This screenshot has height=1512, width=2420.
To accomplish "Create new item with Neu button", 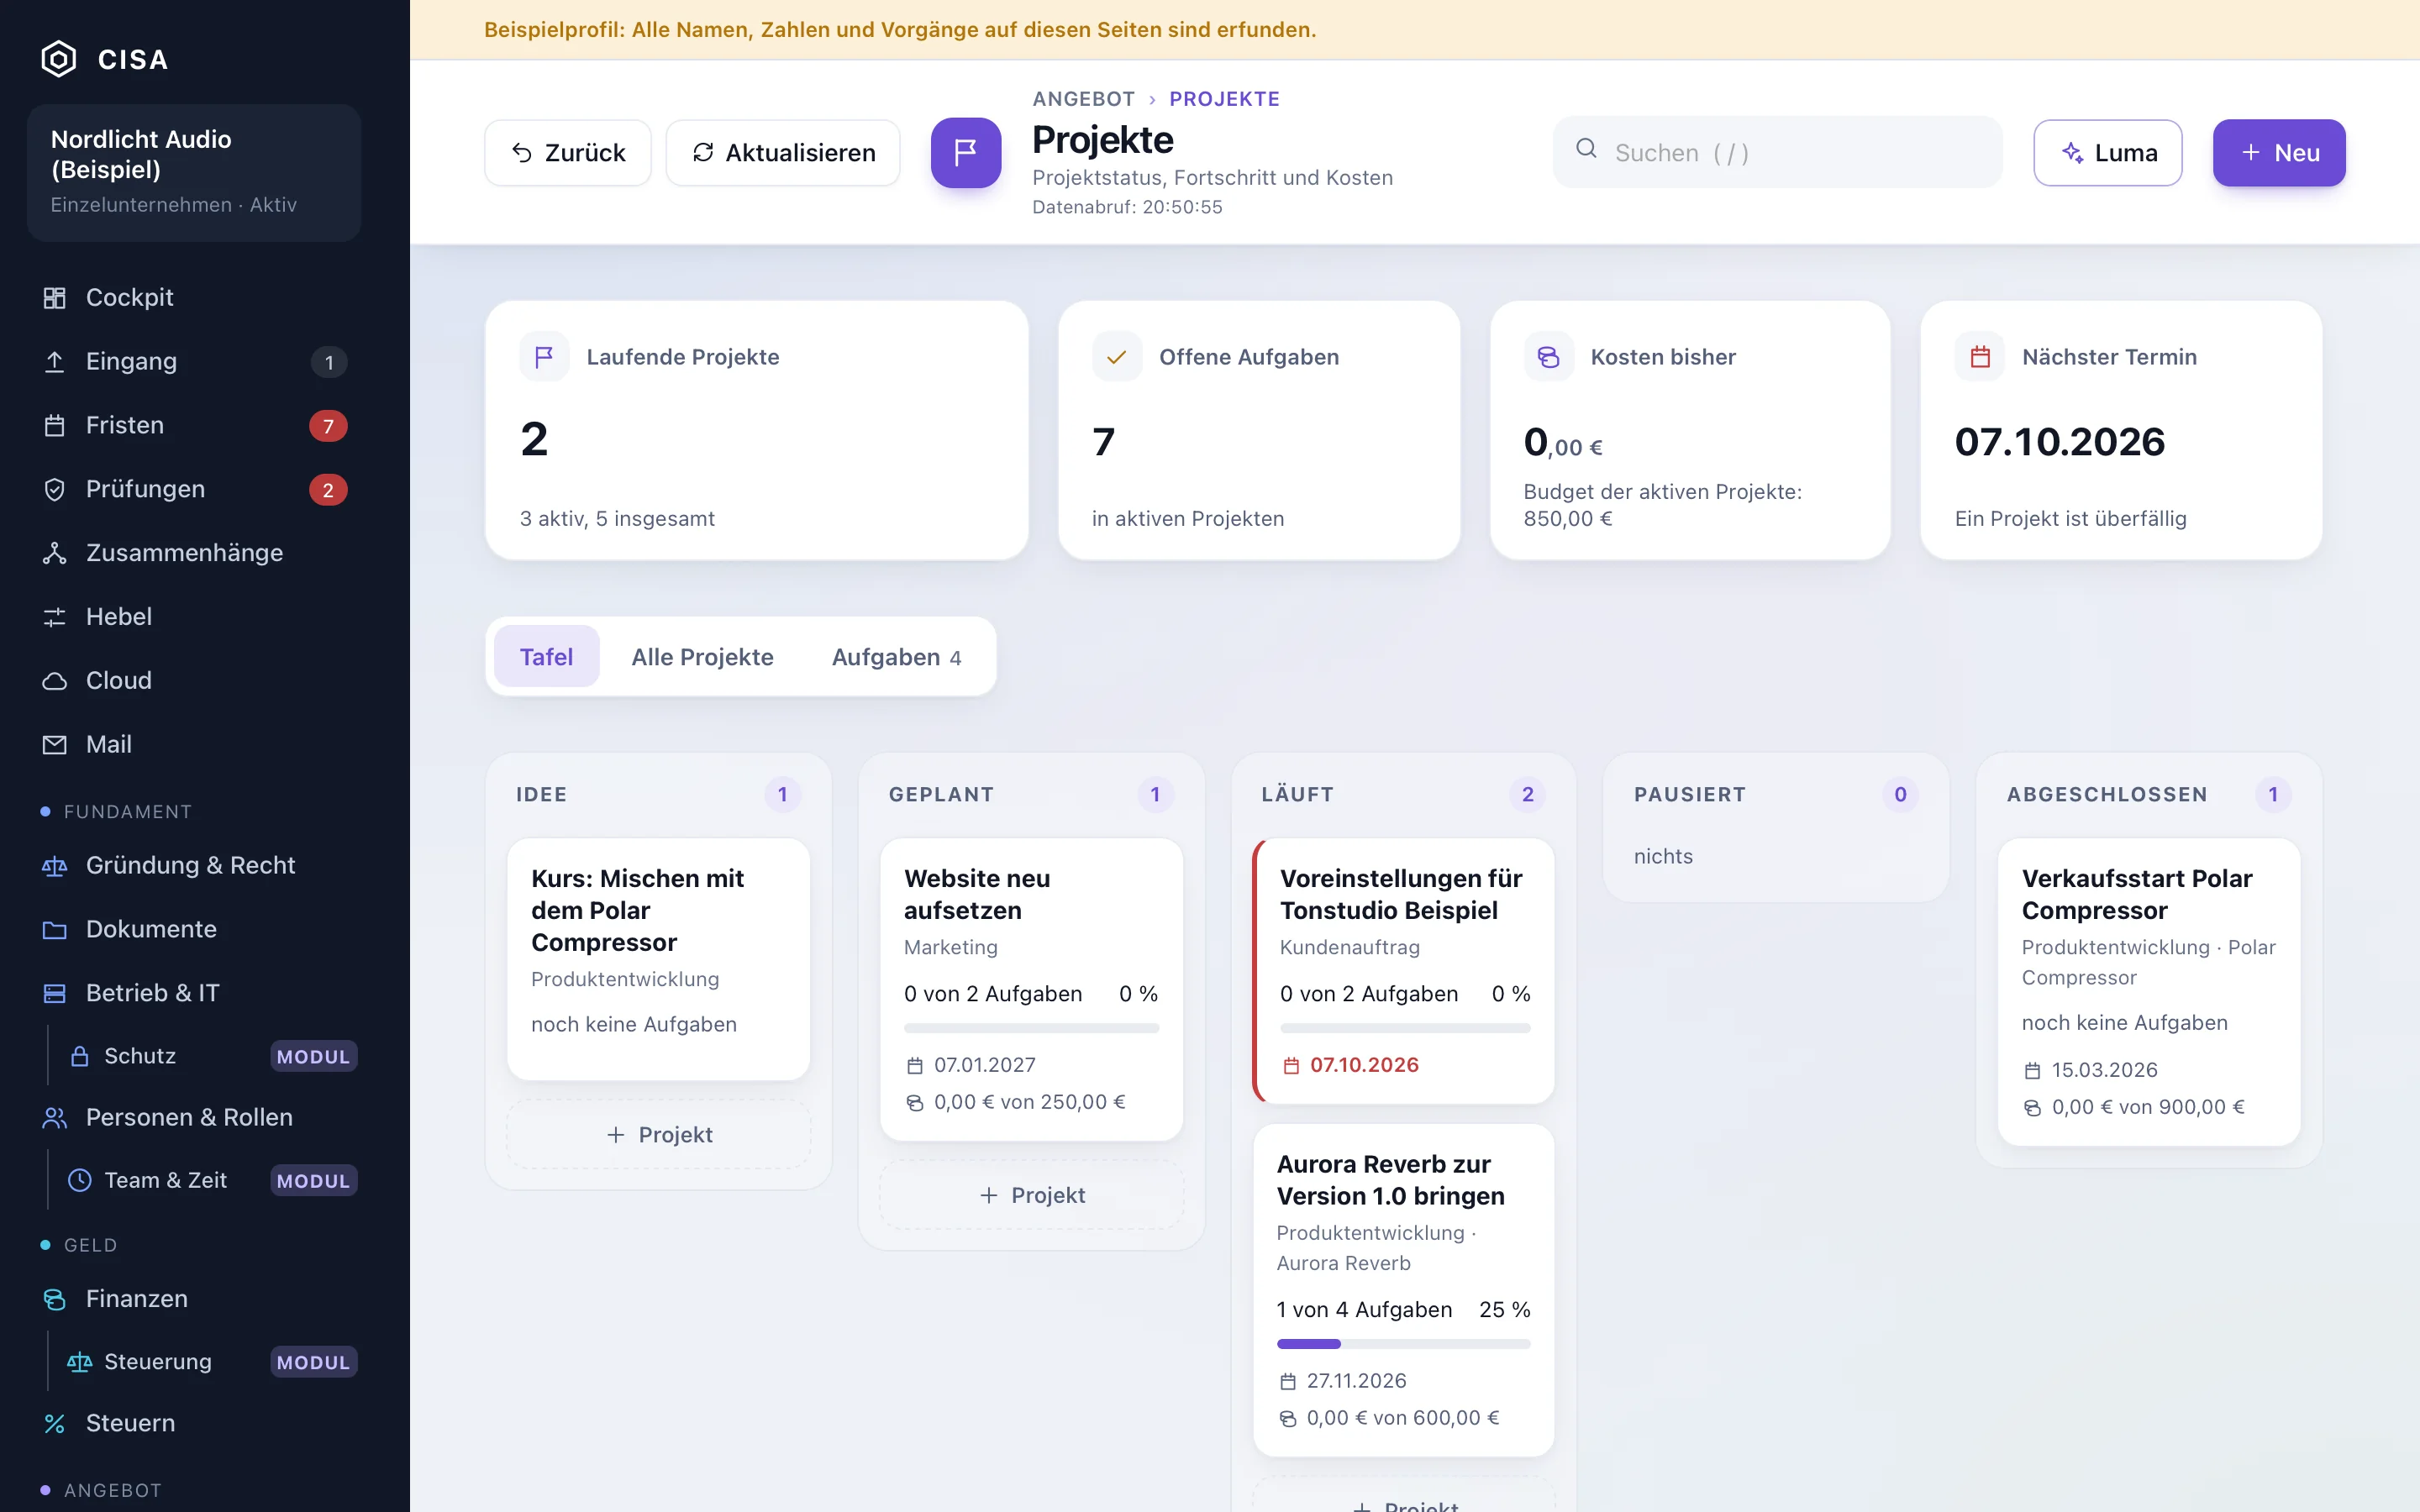I will pos(2279,153).
